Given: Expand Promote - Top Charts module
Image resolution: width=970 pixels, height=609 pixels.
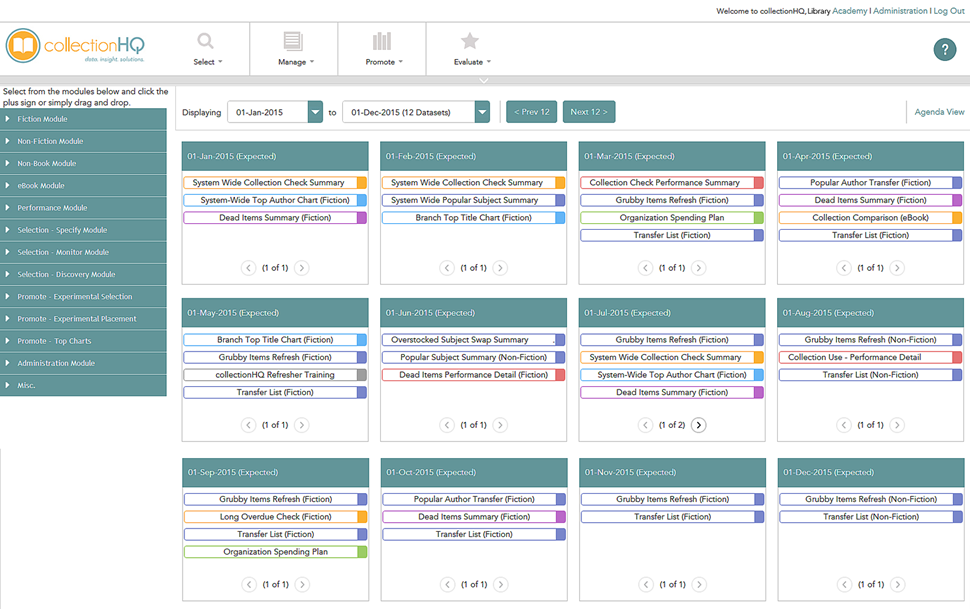Looking at the screenshot, I should click(83, 341).
